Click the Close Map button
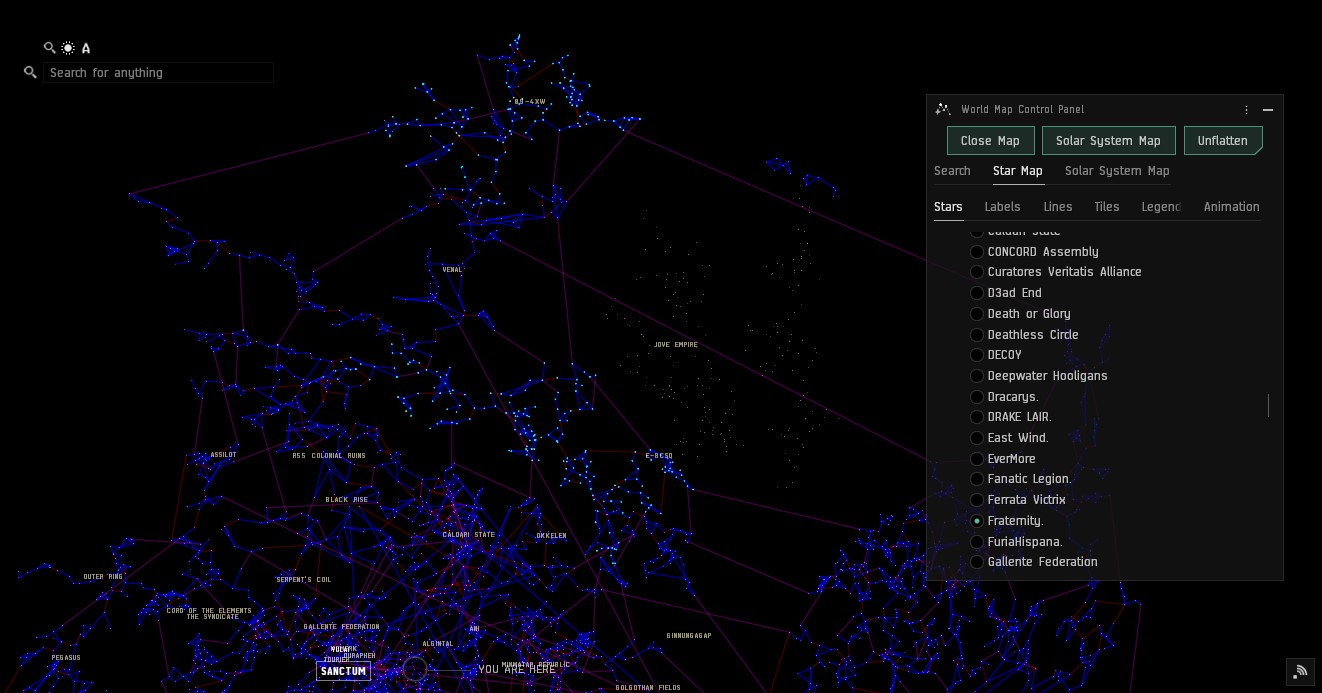Viewport: 1322px width, 693px height. tap(990, 141)
